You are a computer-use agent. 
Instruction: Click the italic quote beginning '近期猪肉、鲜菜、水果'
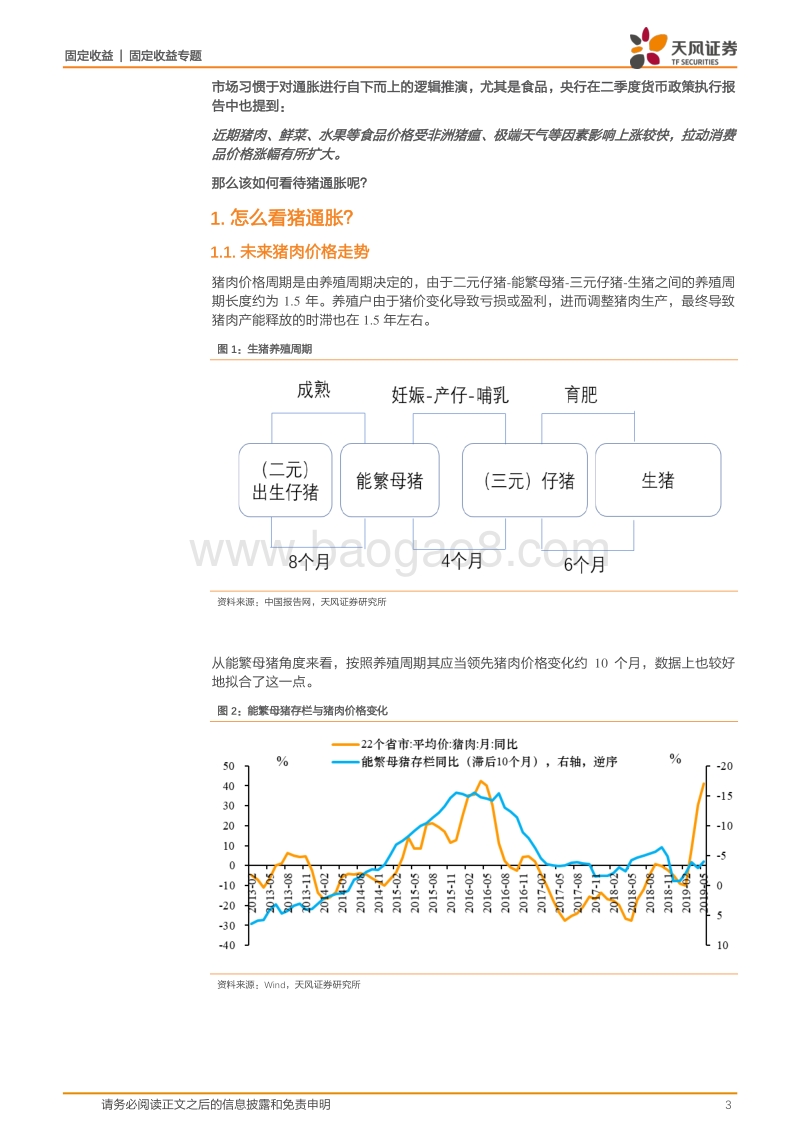(x=474, y=144)
